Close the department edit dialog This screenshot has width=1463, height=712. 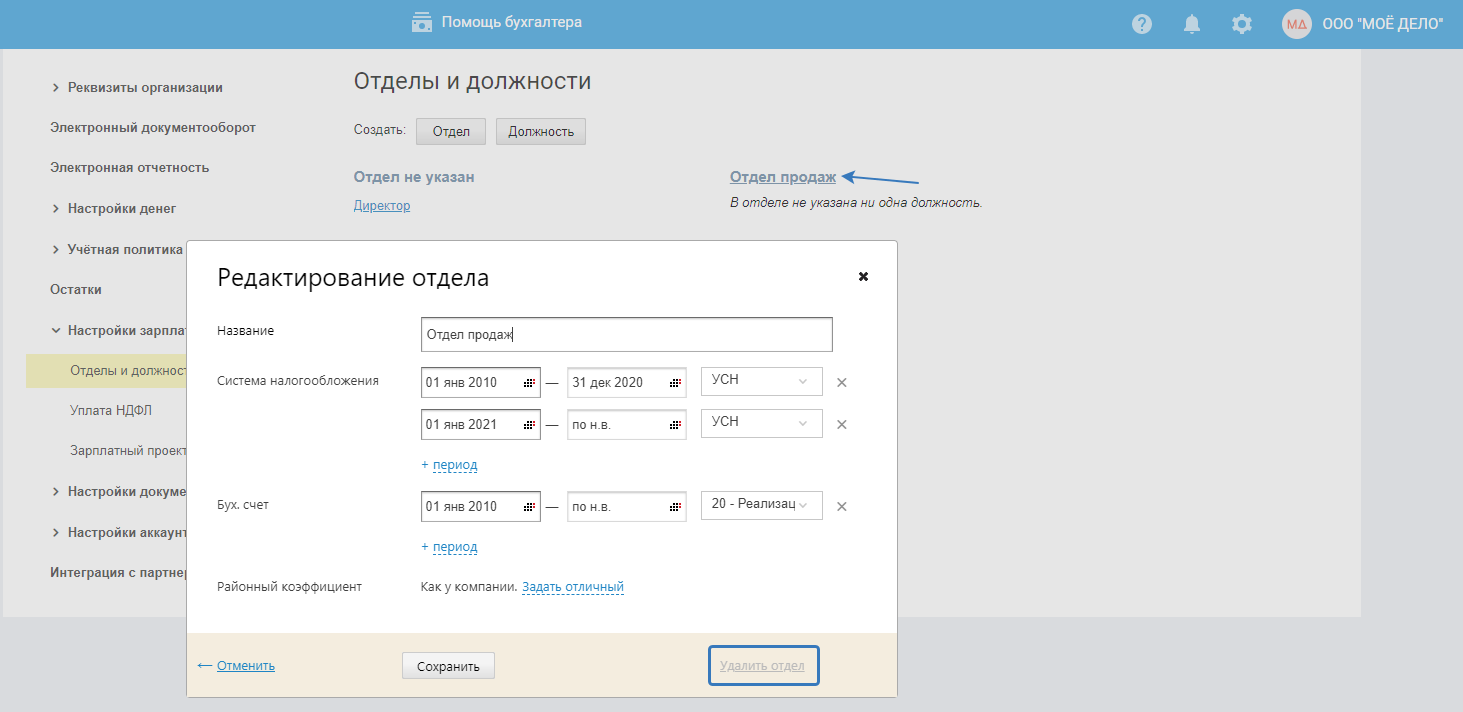[x=863, y=277]
